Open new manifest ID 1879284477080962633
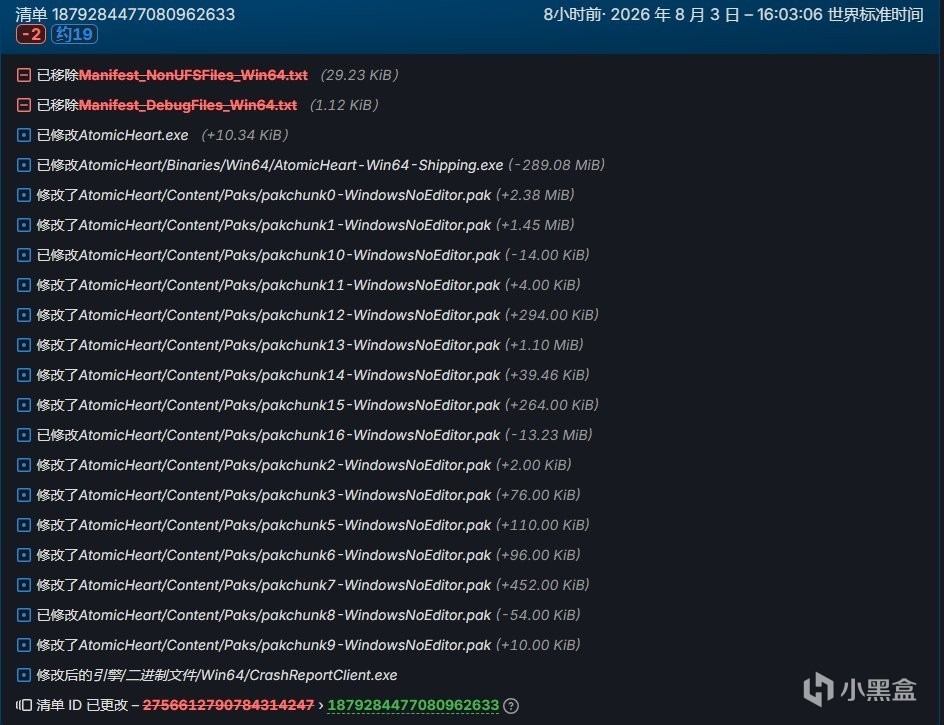The image size is (944, 725). click(x=413, y=705)
